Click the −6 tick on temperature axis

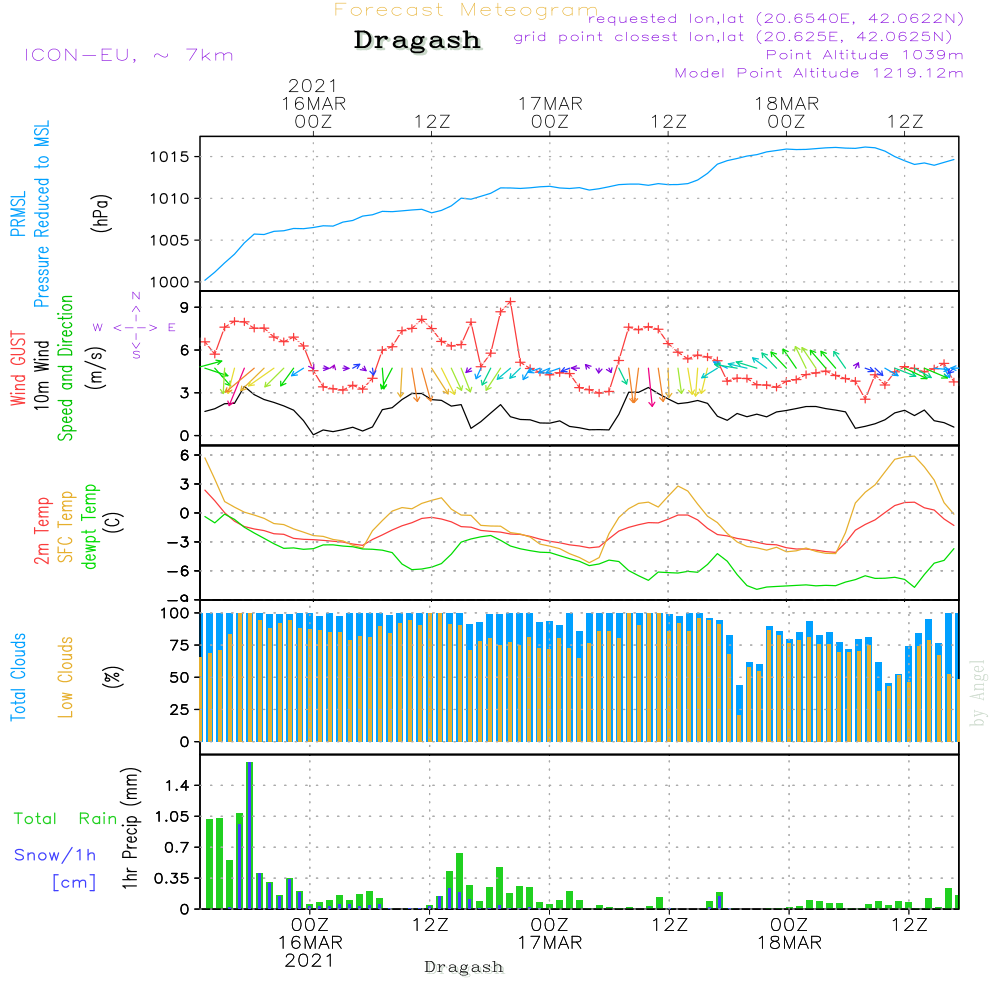click(178, 571)
